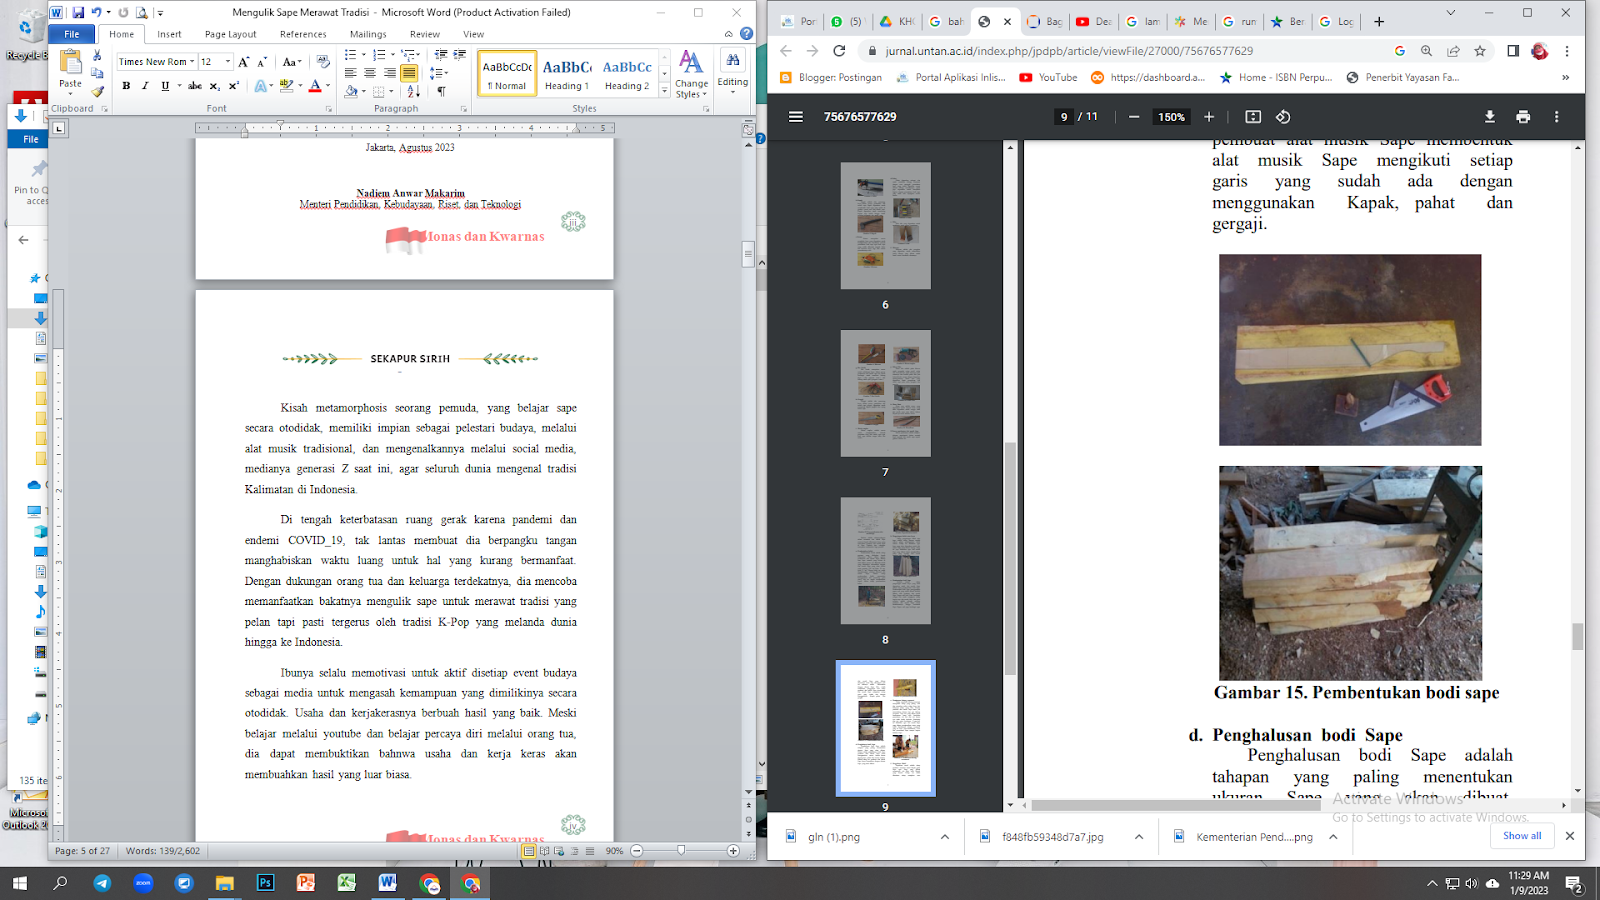Click Show all downloads
Viewport: 1600px width, 900px height.
point(1522,836)
